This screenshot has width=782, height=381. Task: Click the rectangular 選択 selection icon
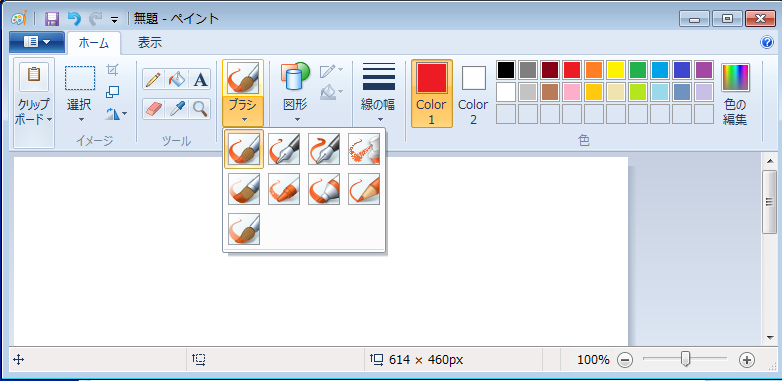point(80,78)
